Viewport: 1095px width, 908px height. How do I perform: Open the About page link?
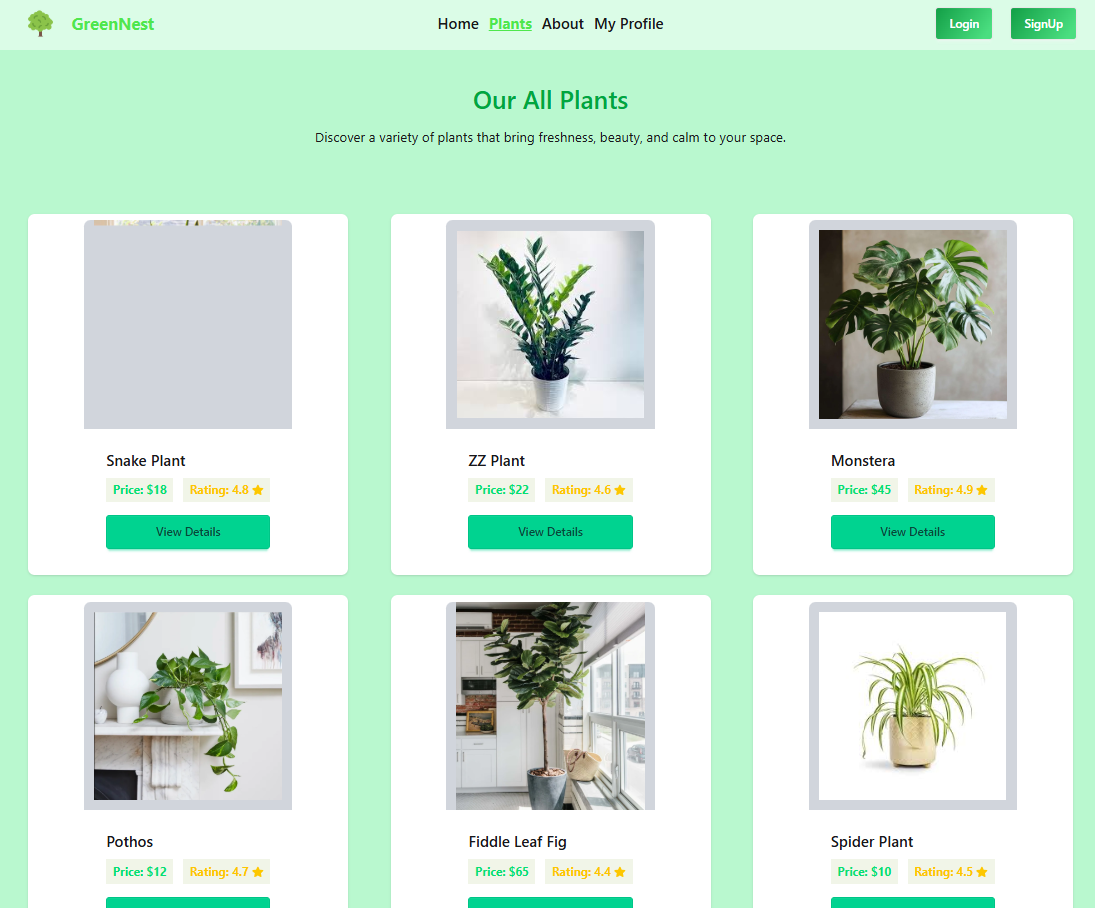pyautogui.click(x=563, y=24)
